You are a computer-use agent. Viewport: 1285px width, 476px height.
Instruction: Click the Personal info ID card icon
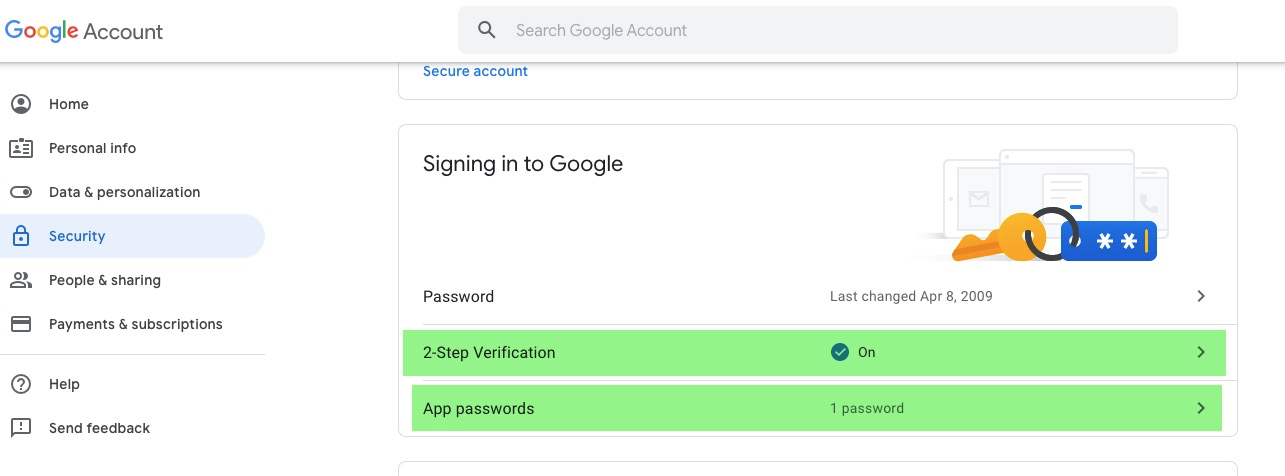click(20, 148)
